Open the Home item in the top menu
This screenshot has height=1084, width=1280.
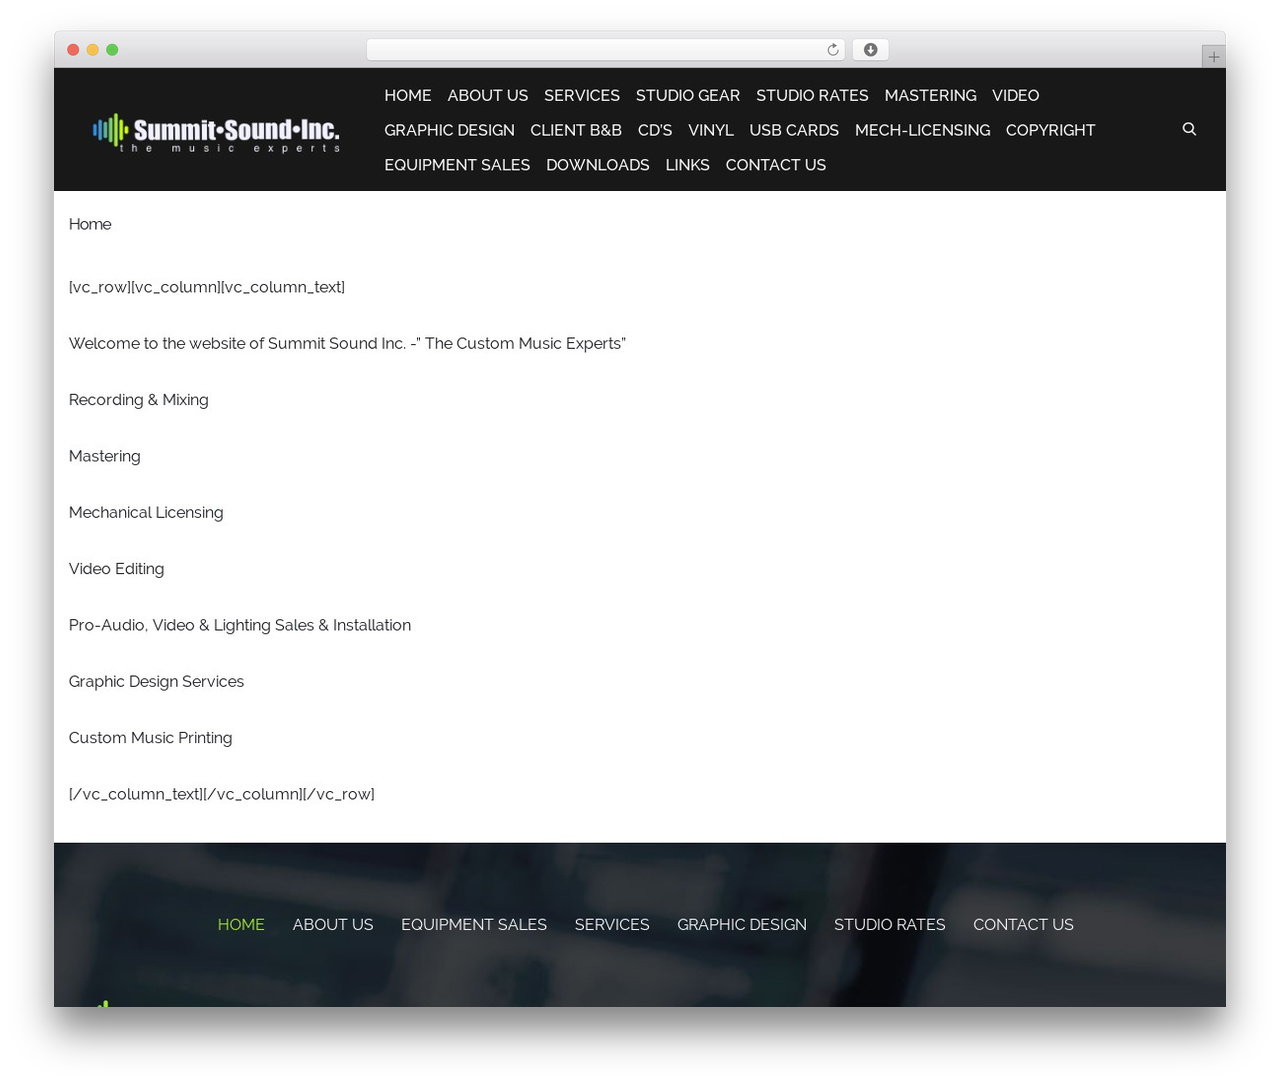408,95
